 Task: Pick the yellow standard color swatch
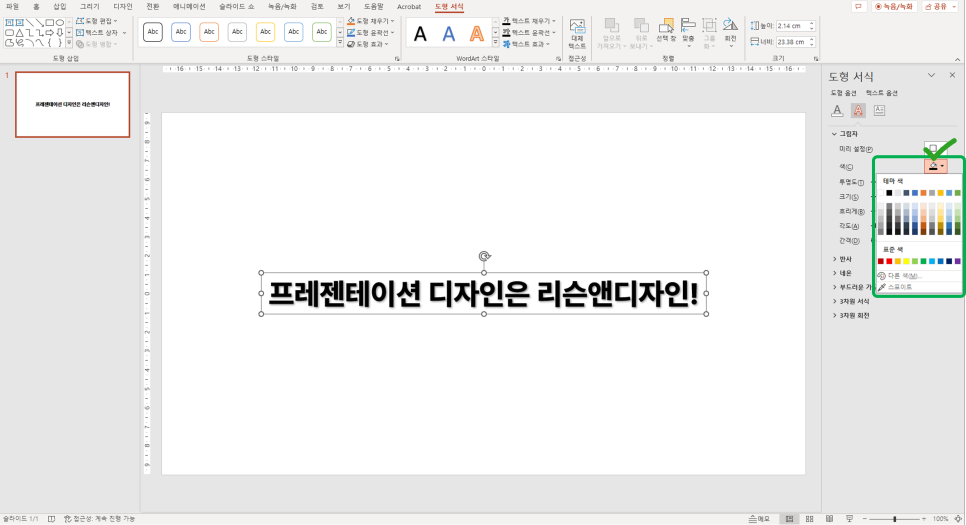pos(906,261)
